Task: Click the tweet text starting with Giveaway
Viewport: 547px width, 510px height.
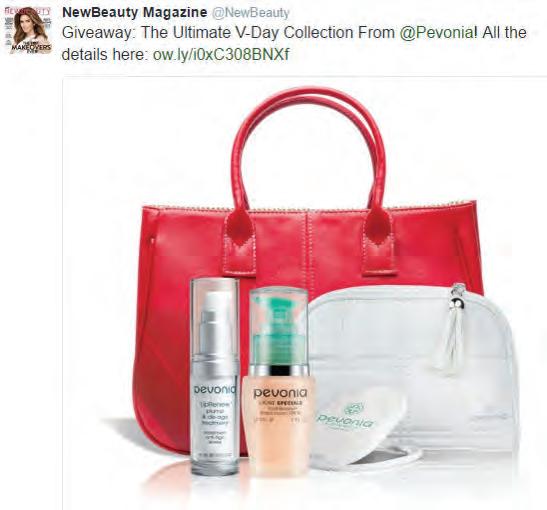Action: tap(294, 44)
